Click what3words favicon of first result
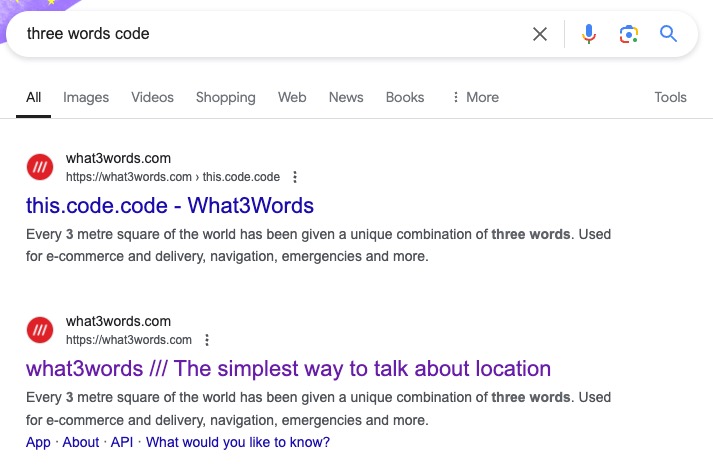Image resolution: width=713 pixels, height=473 pixels. tap(40, 167)
